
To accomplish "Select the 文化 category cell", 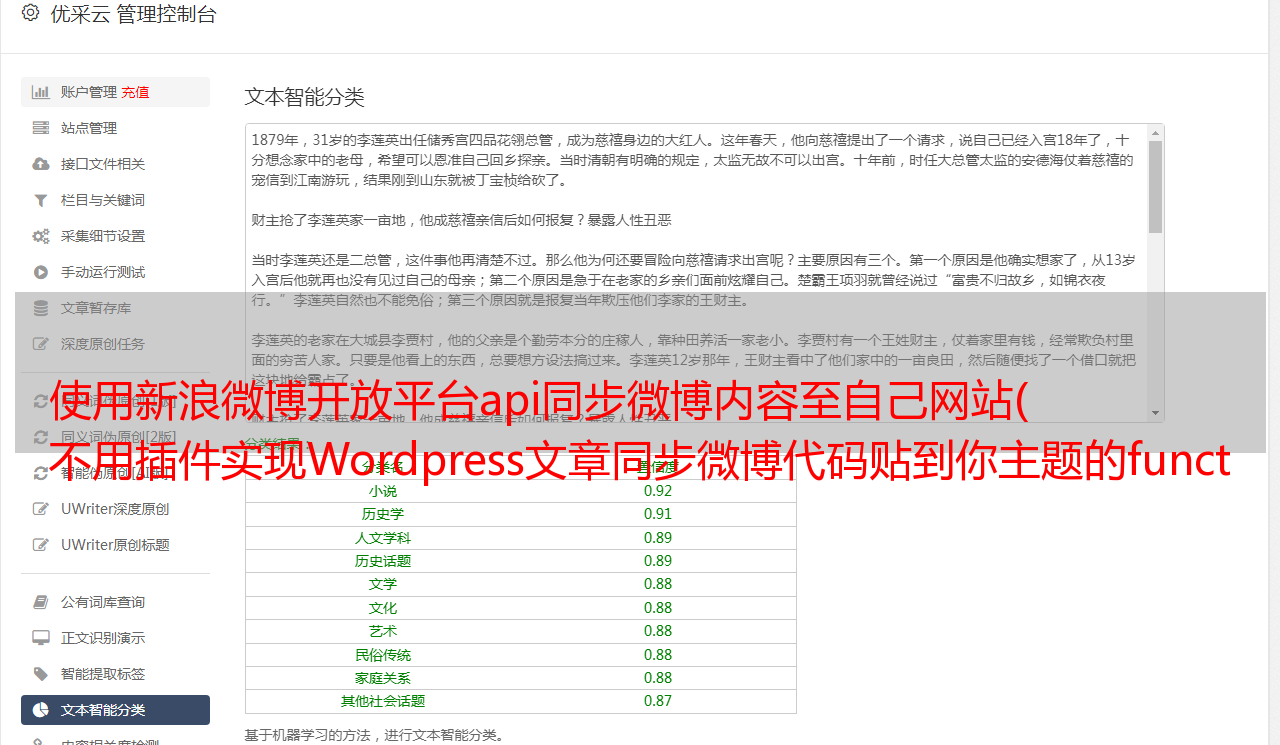I will [383, 608].
